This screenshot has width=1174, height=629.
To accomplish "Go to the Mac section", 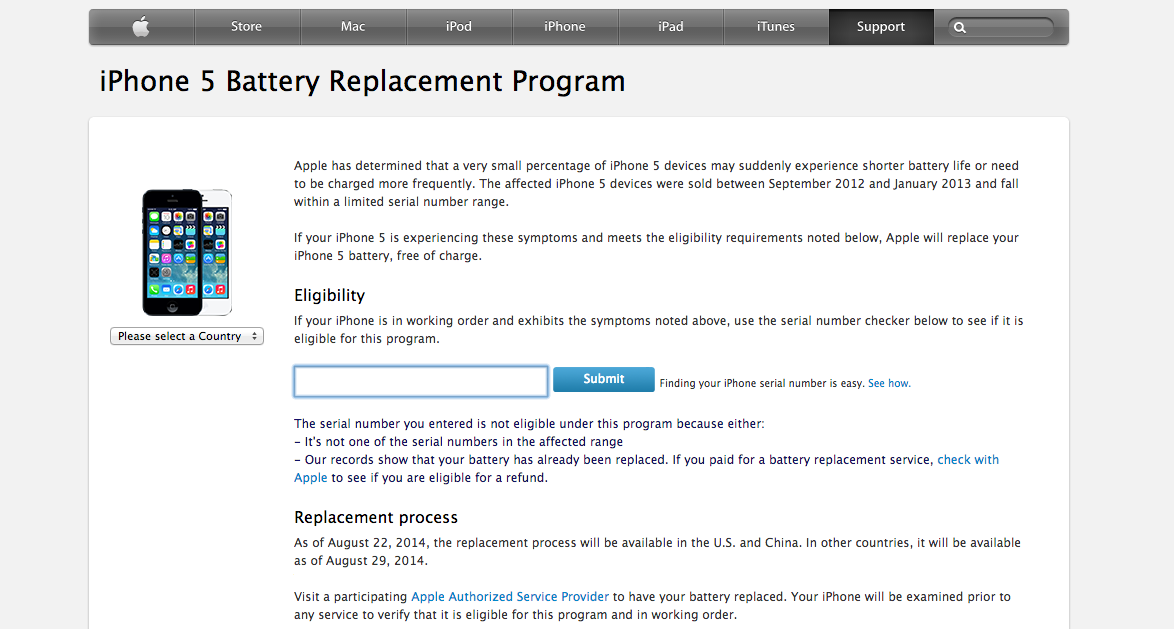I will 353,27.
